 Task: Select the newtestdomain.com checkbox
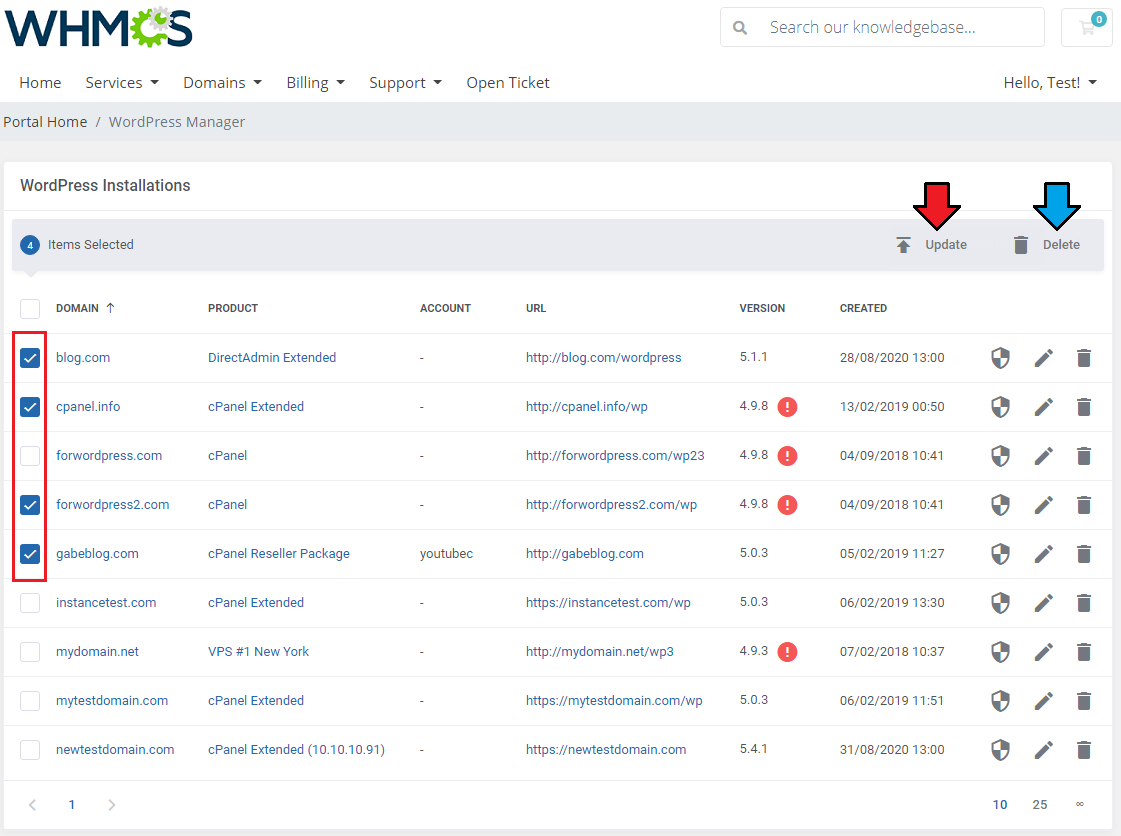[x=30, y=749]
